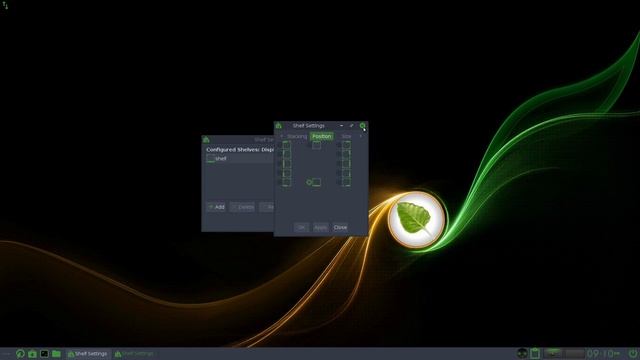Click the Add button in background window
This screenshot has width=640, height=360.
pyautogui.click(x=216, y=207)
